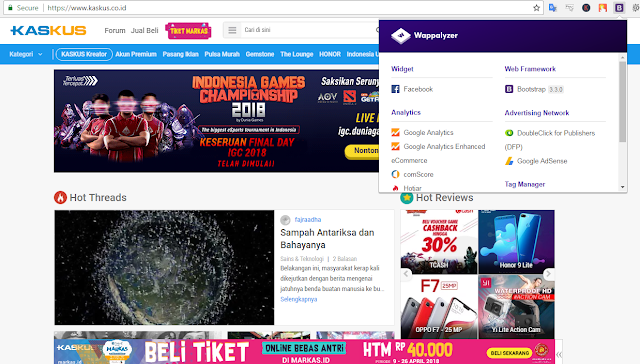Click the Google AdSense icon

509,161
